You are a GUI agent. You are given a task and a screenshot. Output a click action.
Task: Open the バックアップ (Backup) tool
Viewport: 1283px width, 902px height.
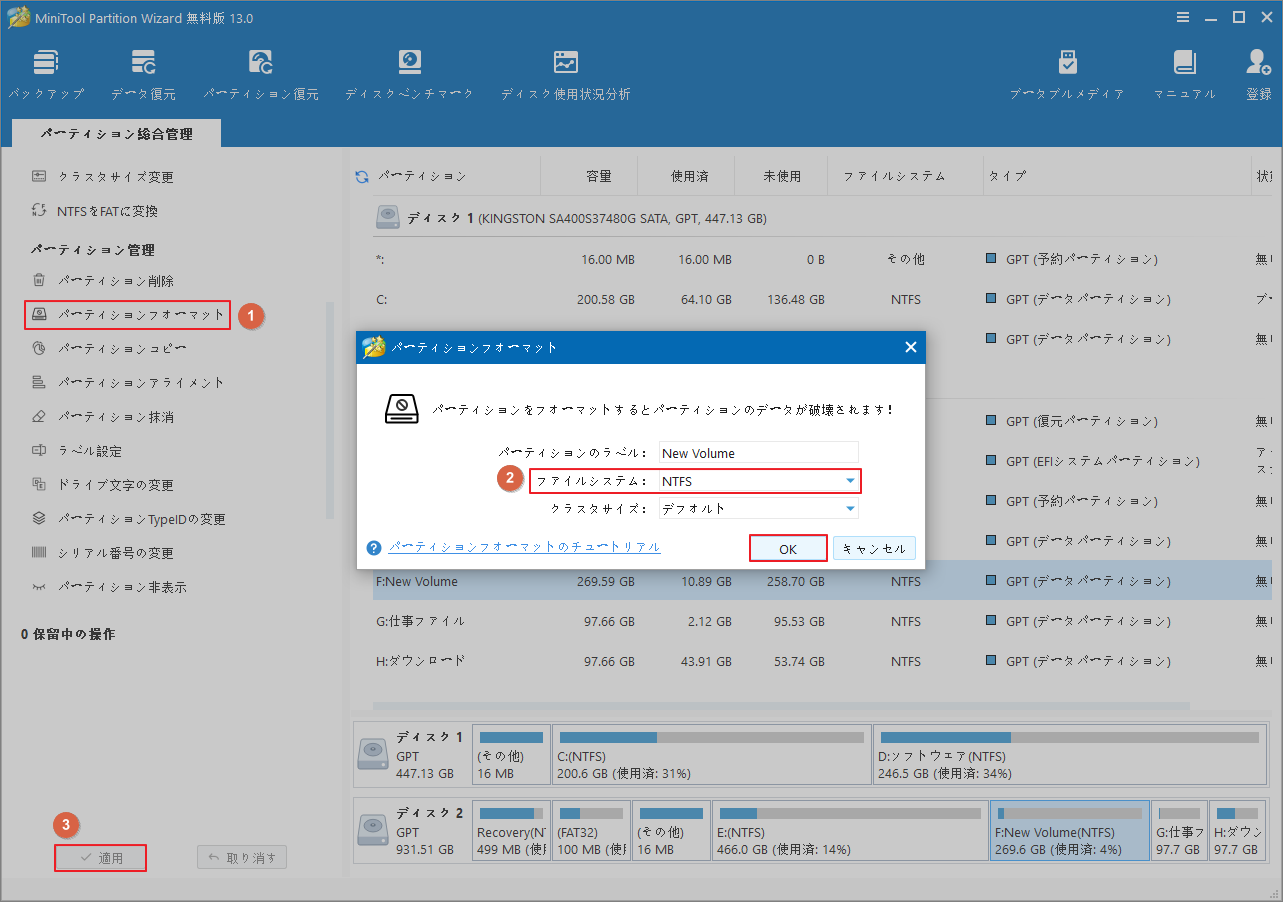46,74
